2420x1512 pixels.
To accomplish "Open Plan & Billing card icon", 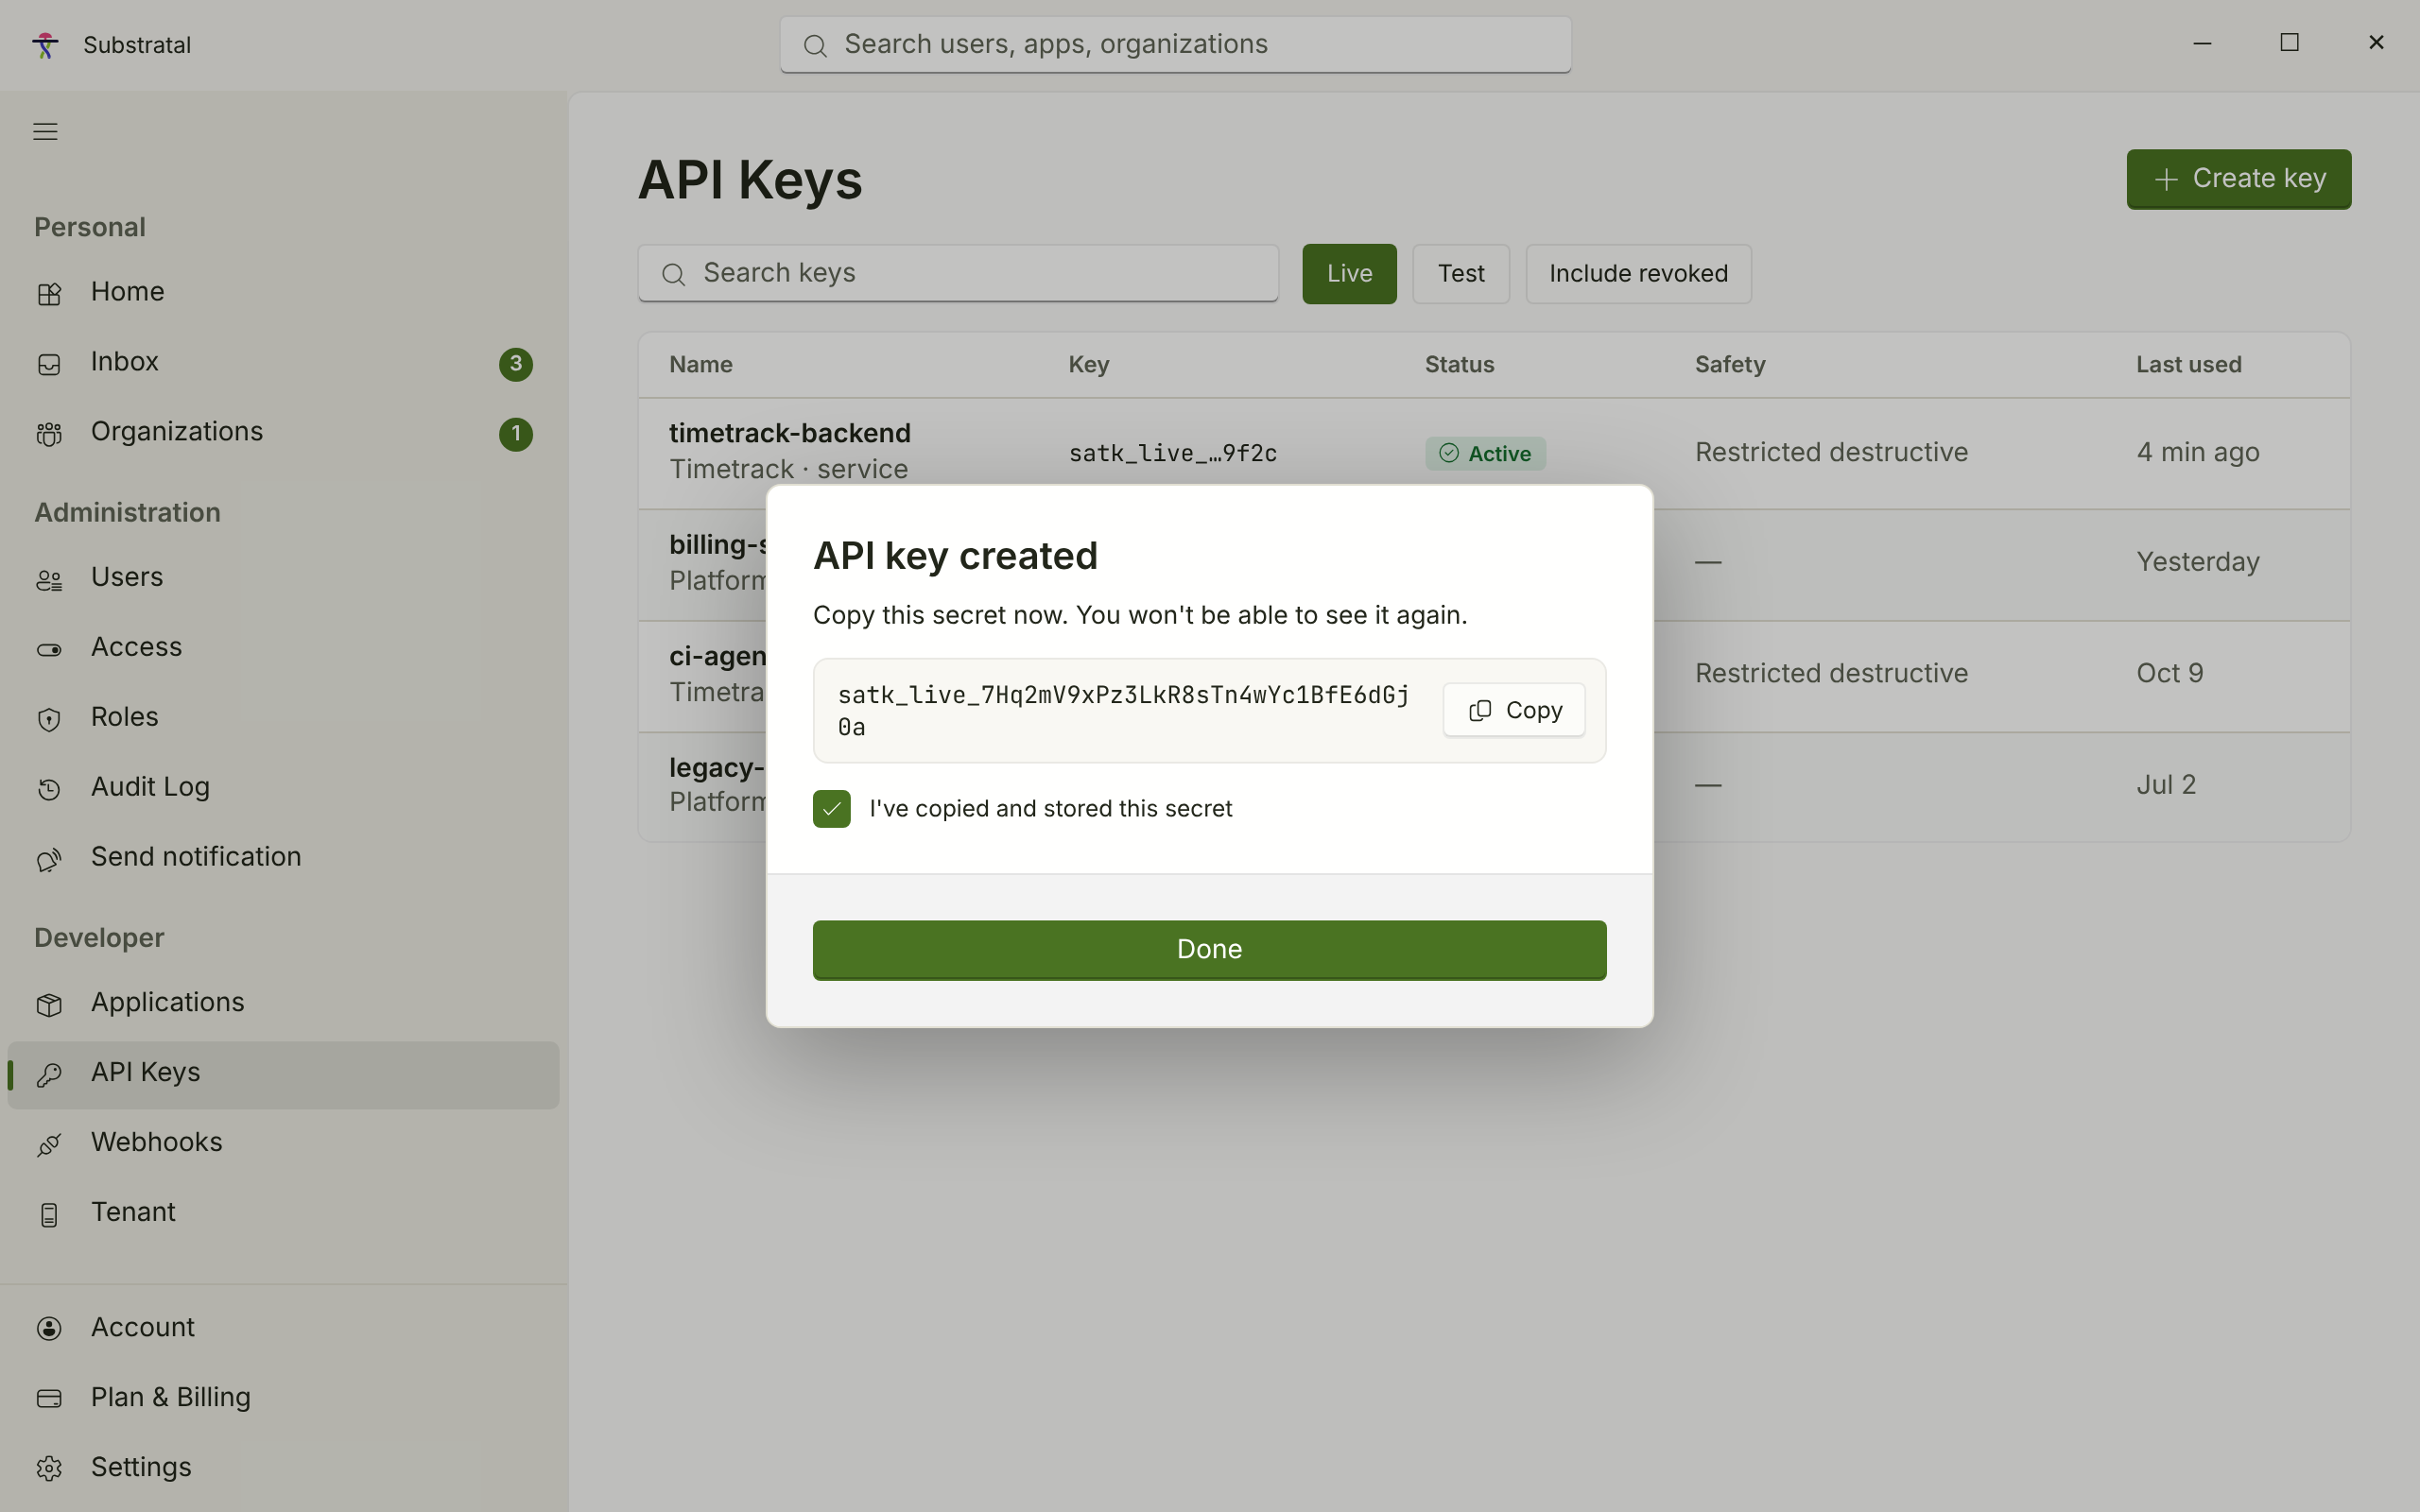I will (x=49, y=1399).
